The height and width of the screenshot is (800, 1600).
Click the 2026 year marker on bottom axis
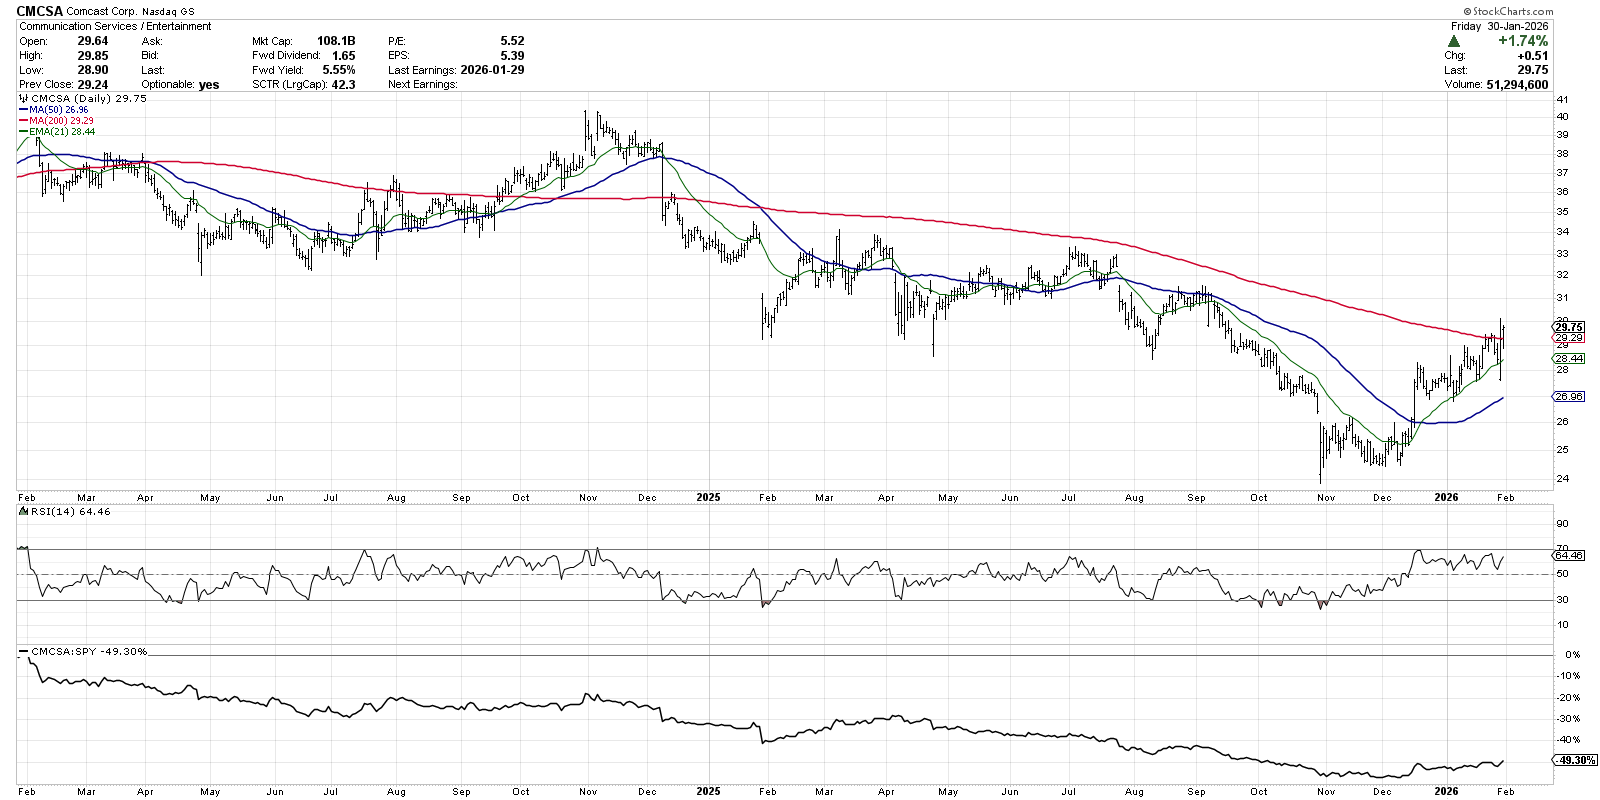coord(1445,791)
